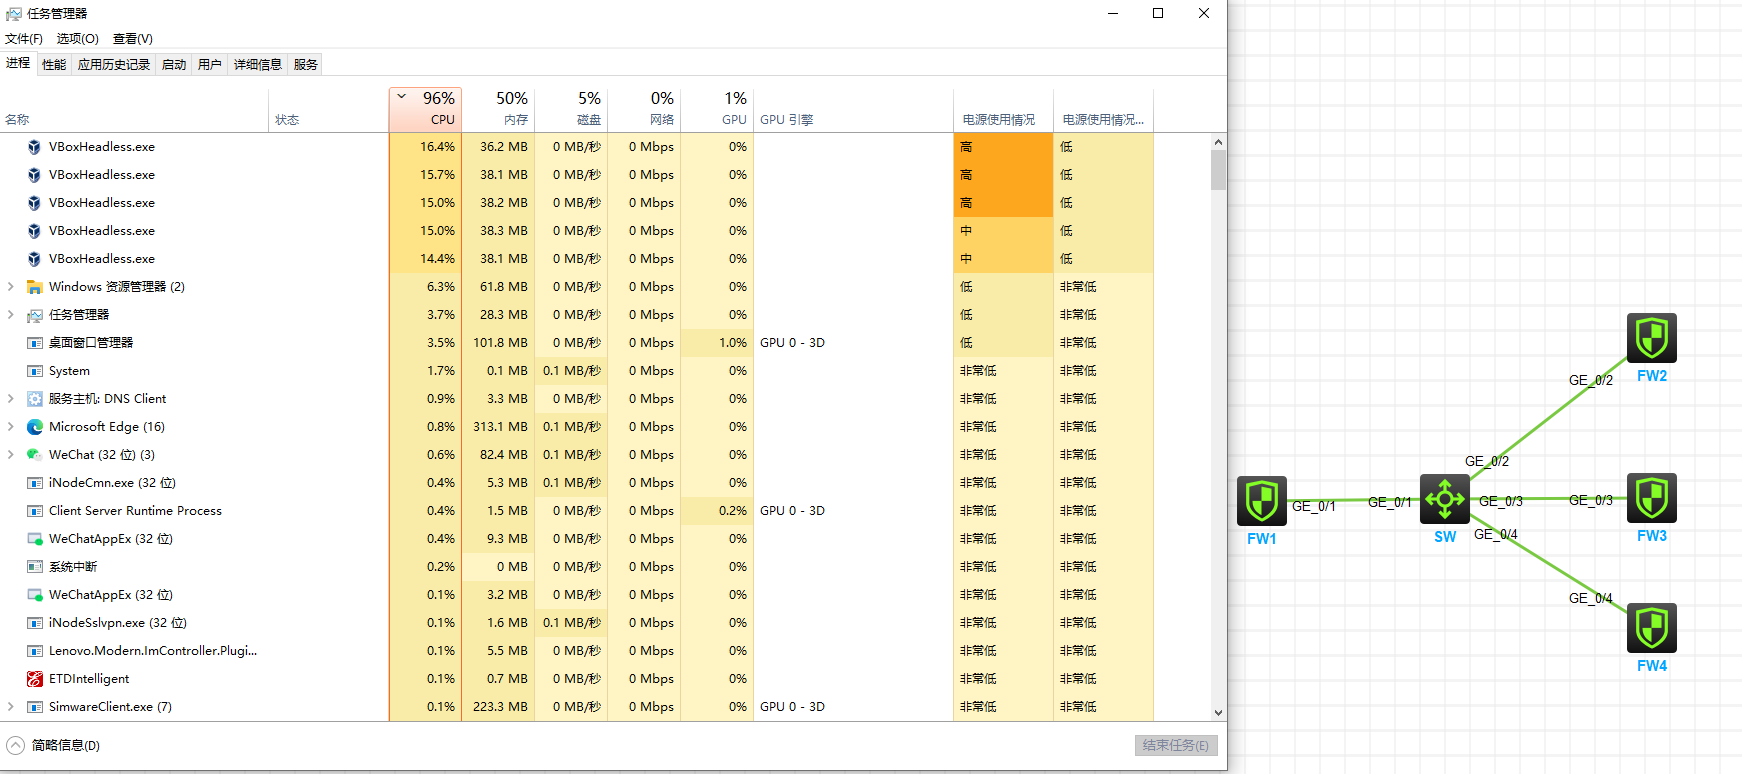Viewport: 1742px width, 774px height.
Task: Switch to the 详细信息 tab
Action: pos(258,65)
